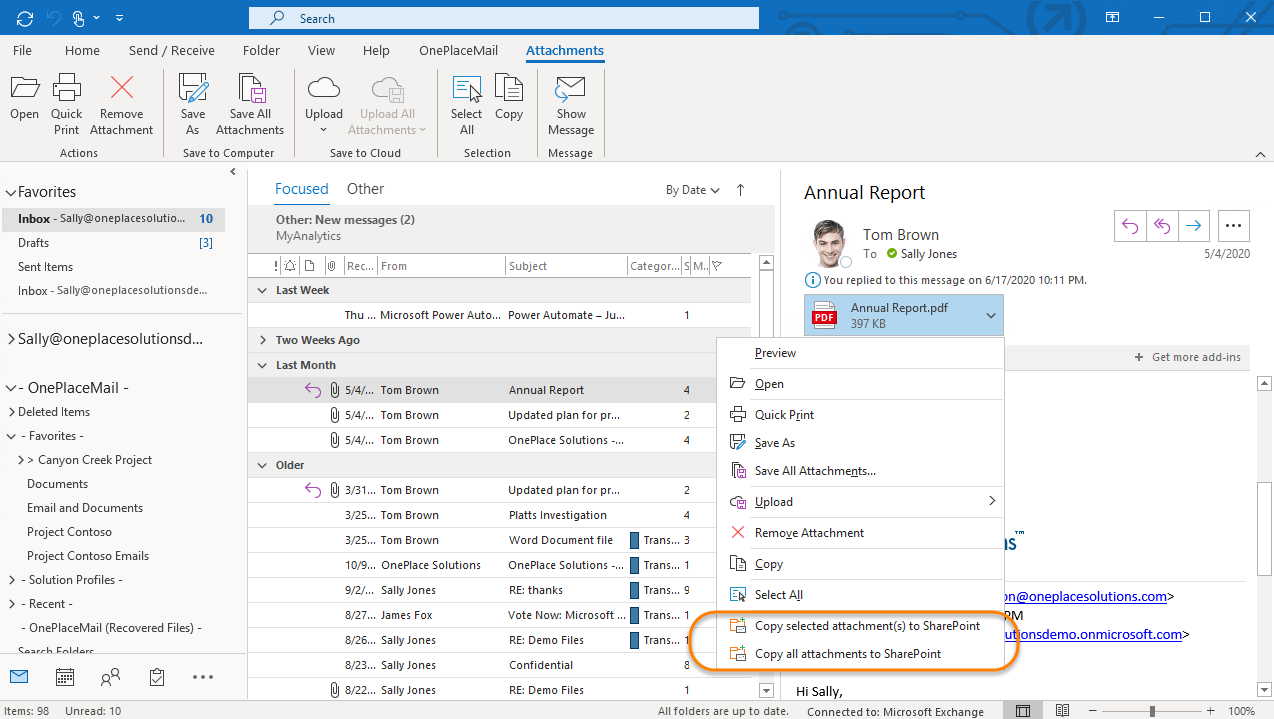Open the OnePlaceMail ribbon tab

point(457,51)
